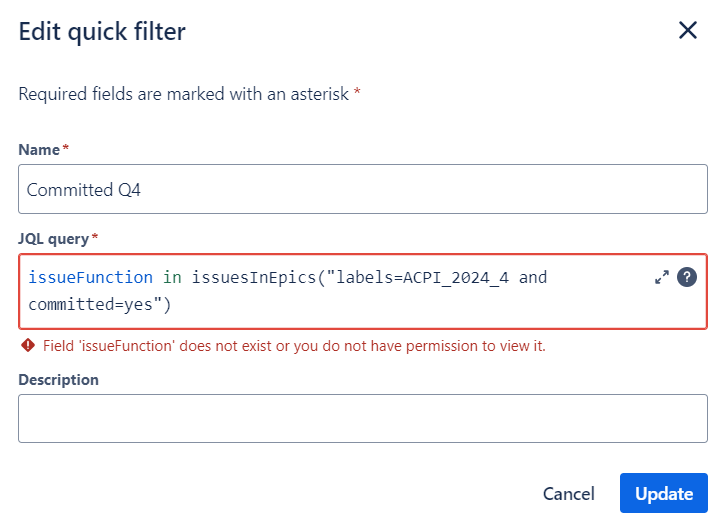Click the labels=ACPI_2024_4 text in query
Image resolution: width=723 pixels, height=522 pixels.
pos(422,278)
